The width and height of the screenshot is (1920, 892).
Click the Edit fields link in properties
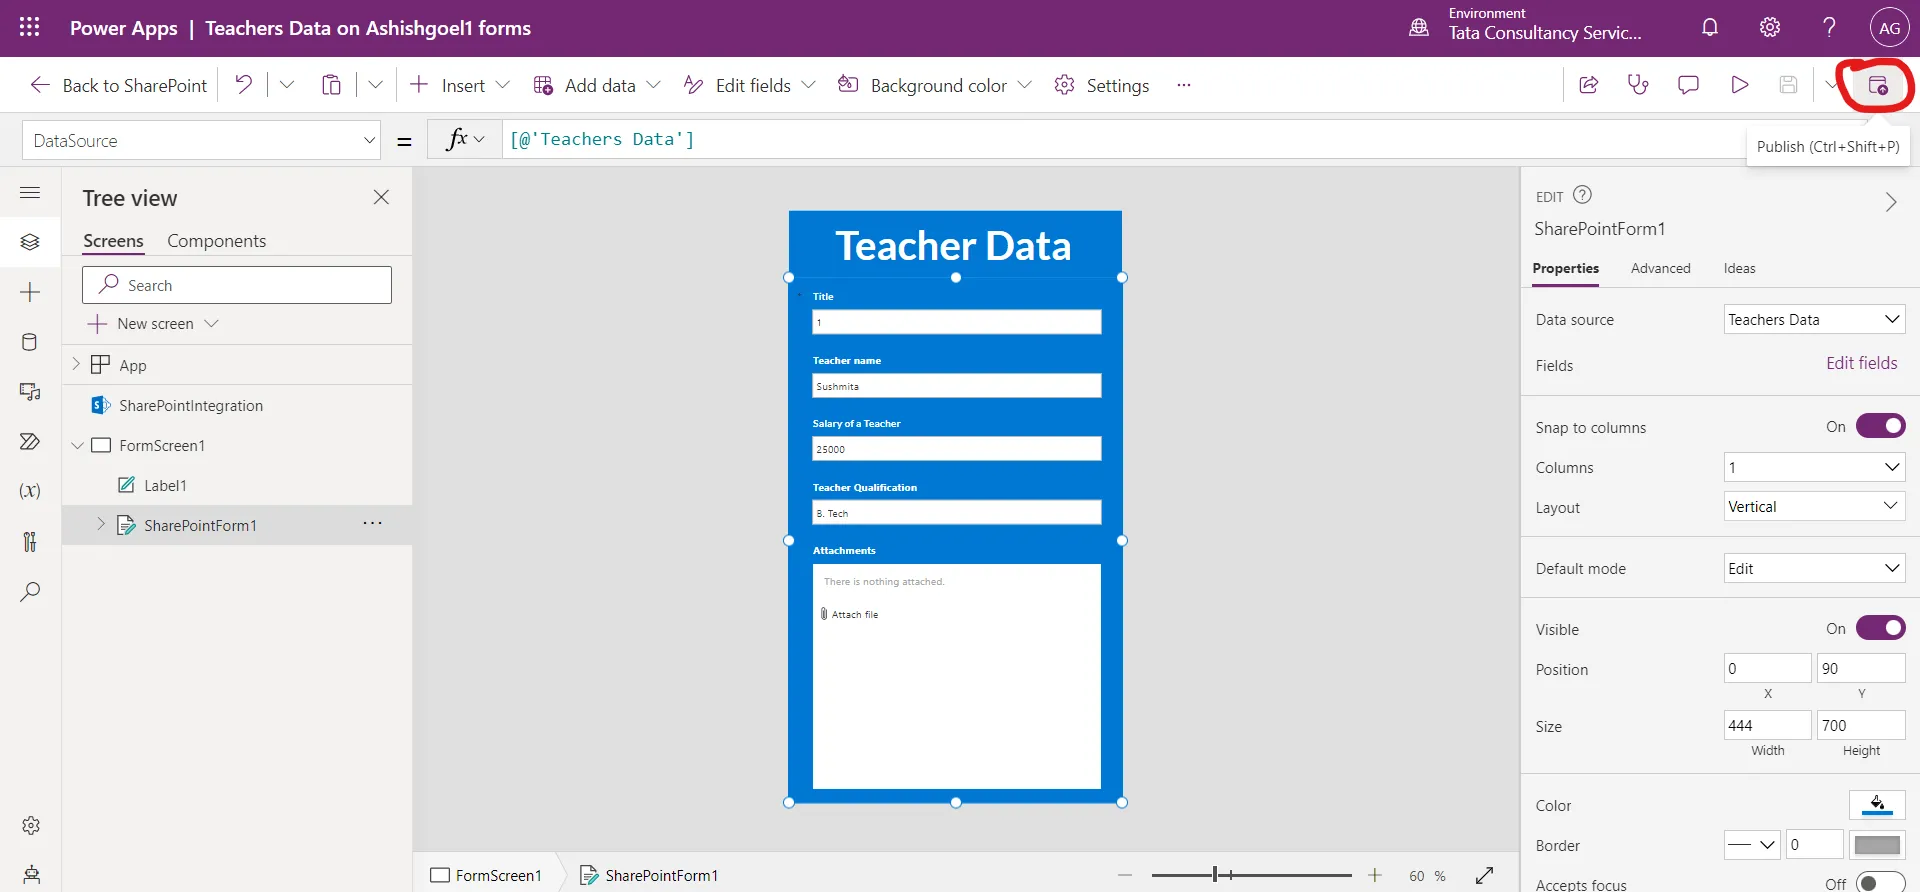click(x=1861, y=363)
